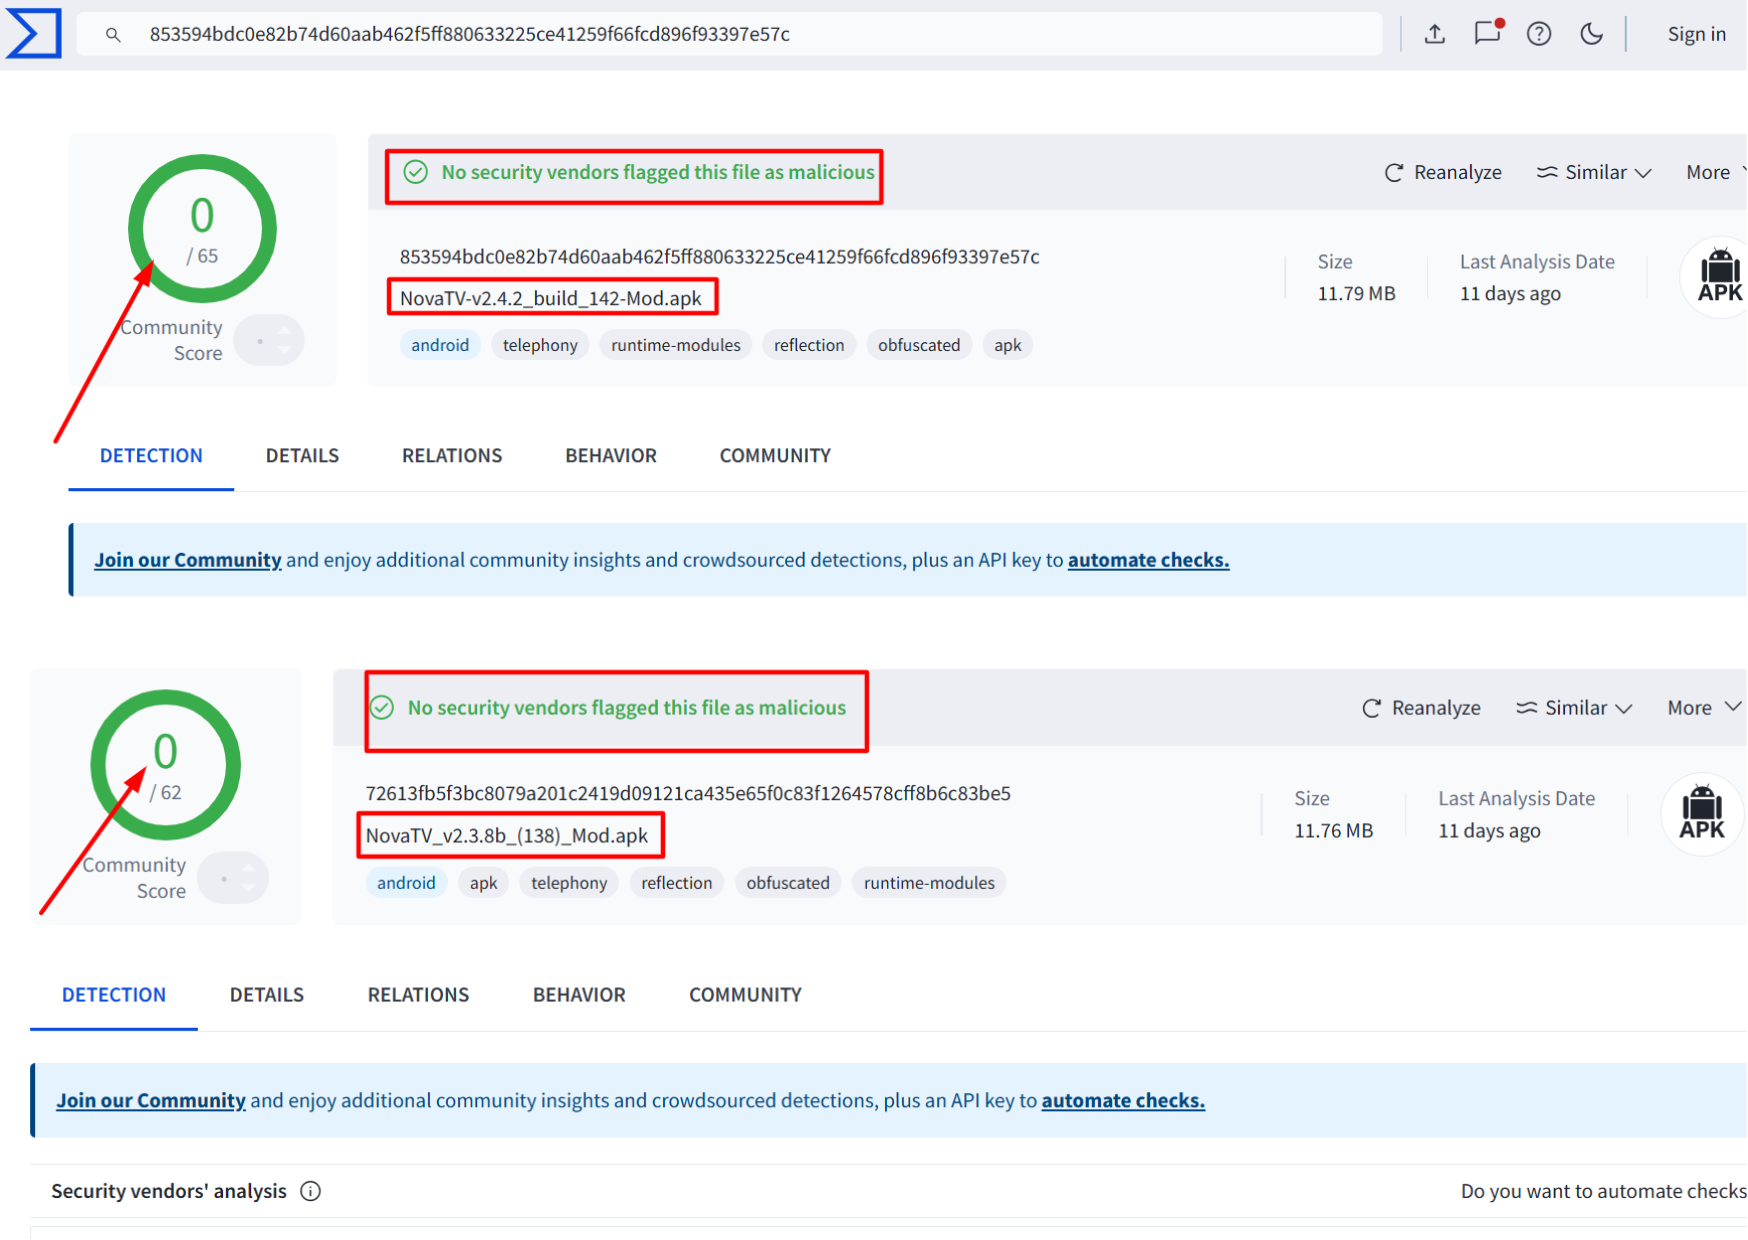
Task: Toggle dark mode moon icon
Action: (1591, 34)
